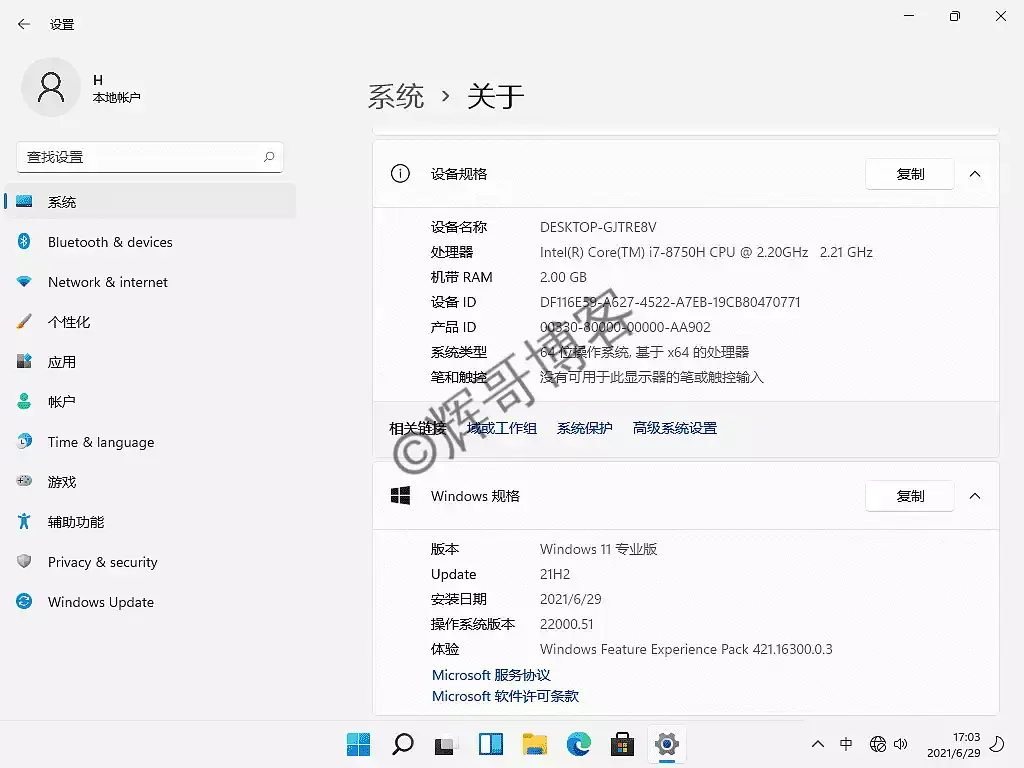Viewport: 1024px width, 768px height.
Task: Open the user account avatar
Action: (x=51, y=87)
